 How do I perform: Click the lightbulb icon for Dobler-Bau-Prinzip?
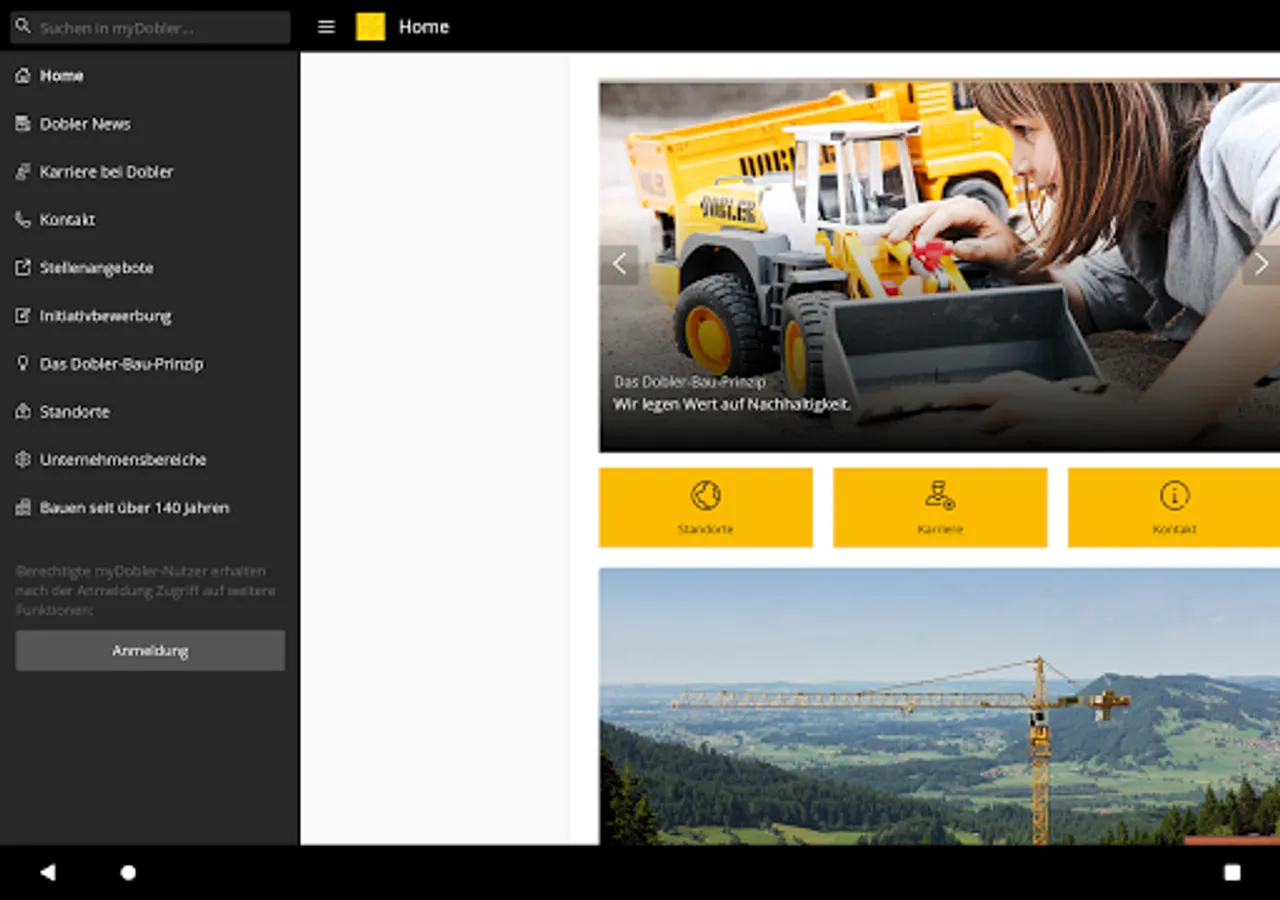(x=23, y=364)
